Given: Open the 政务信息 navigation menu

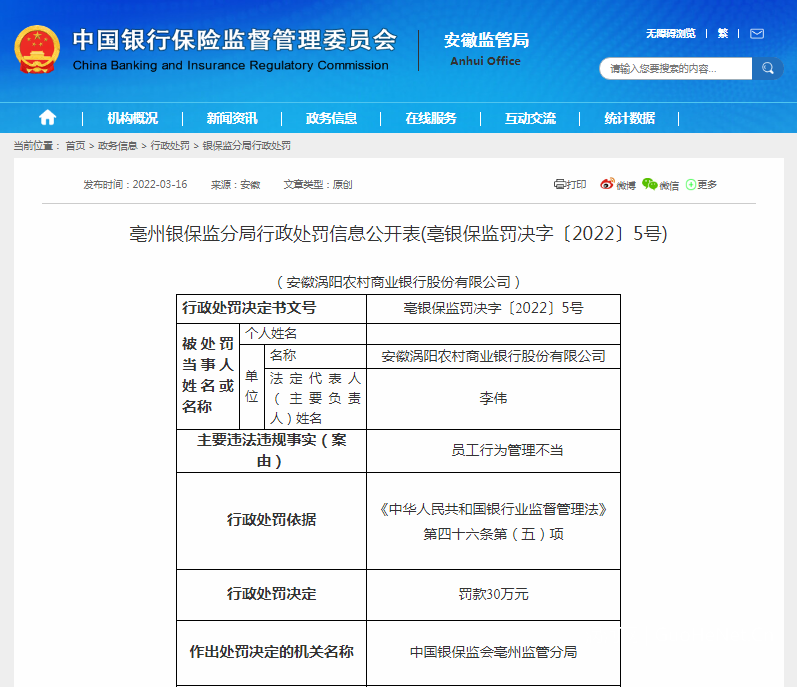Looking at the screenshot, I should tap(331, 117).
